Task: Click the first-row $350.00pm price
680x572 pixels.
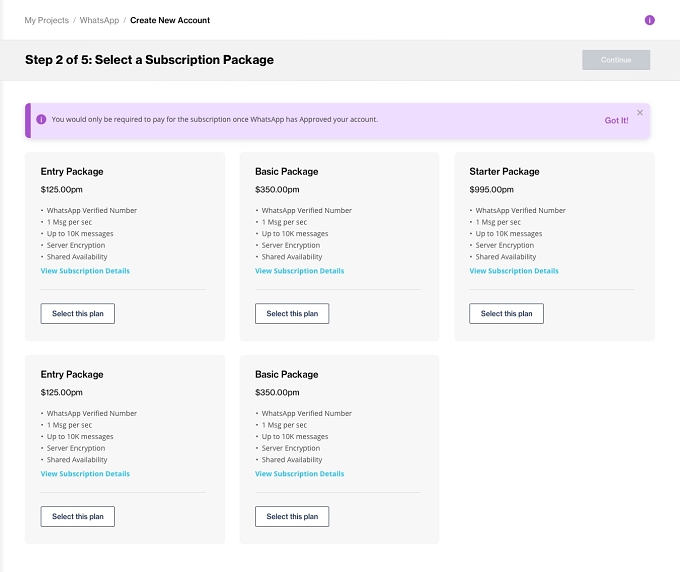Action: (x=277, y=190)
